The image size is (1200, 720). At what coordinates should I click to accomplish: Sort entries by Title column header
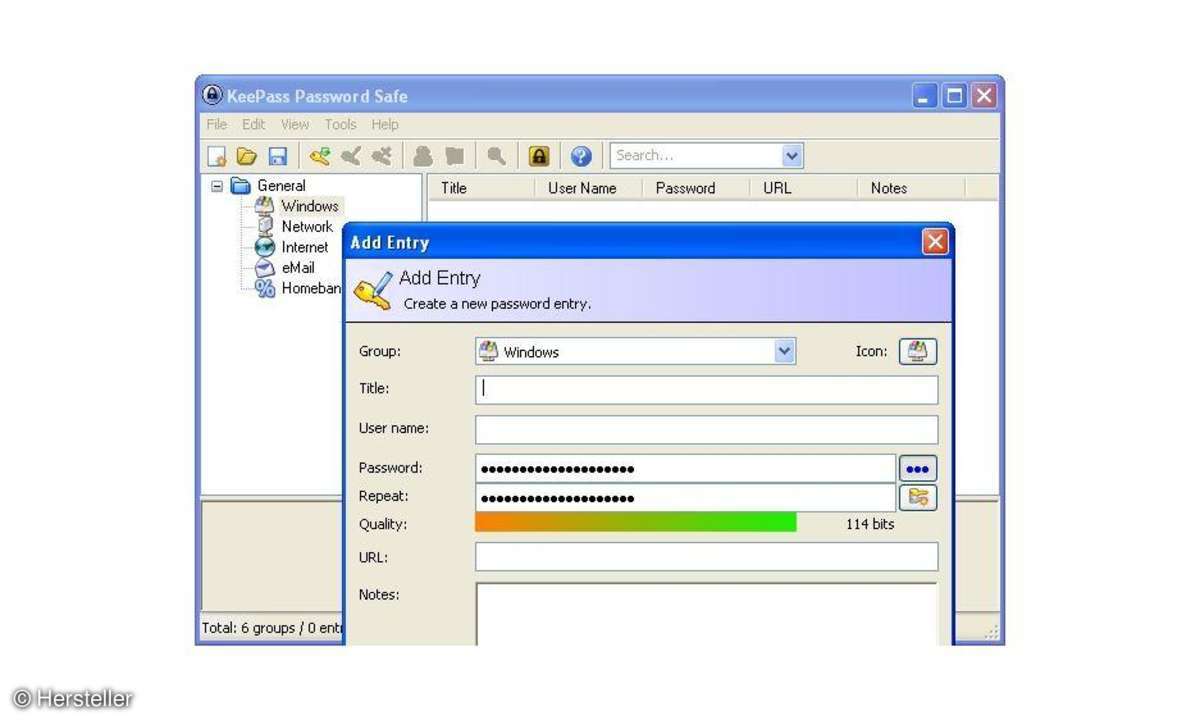coord(482,188)
